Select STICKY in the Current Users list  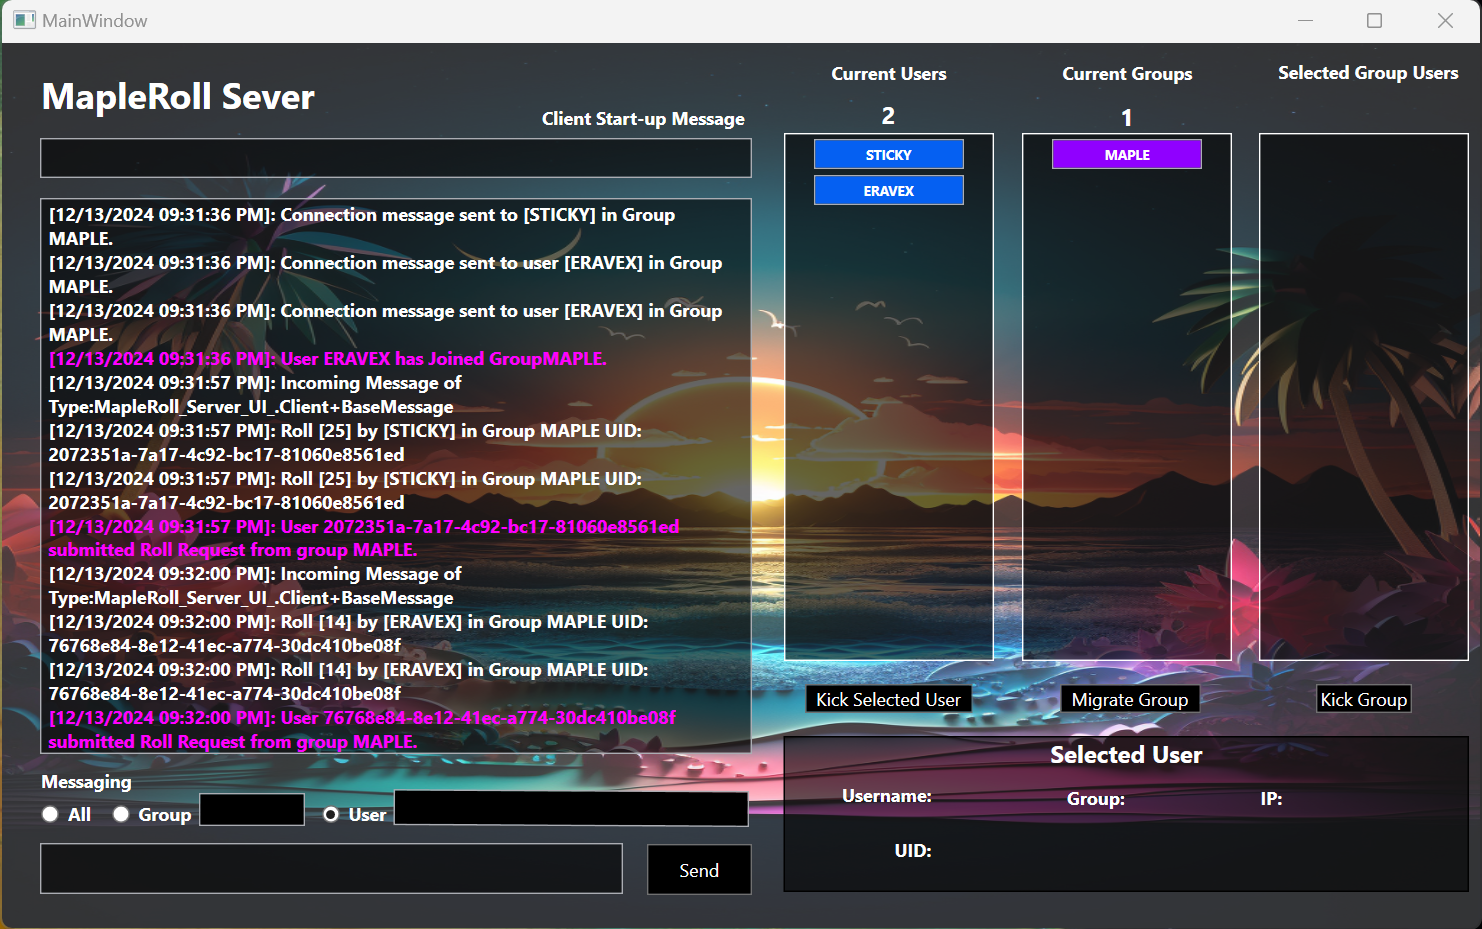point(888,154)
